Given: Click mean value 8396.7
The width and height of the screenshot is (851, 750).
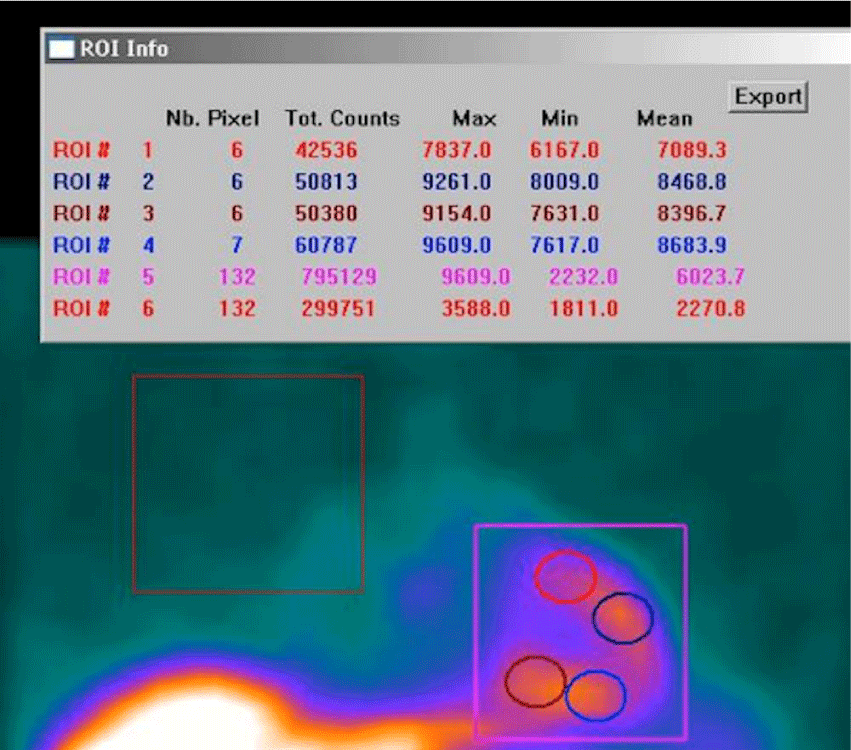Looking at the screenshot, I should [x=692, y=213].
